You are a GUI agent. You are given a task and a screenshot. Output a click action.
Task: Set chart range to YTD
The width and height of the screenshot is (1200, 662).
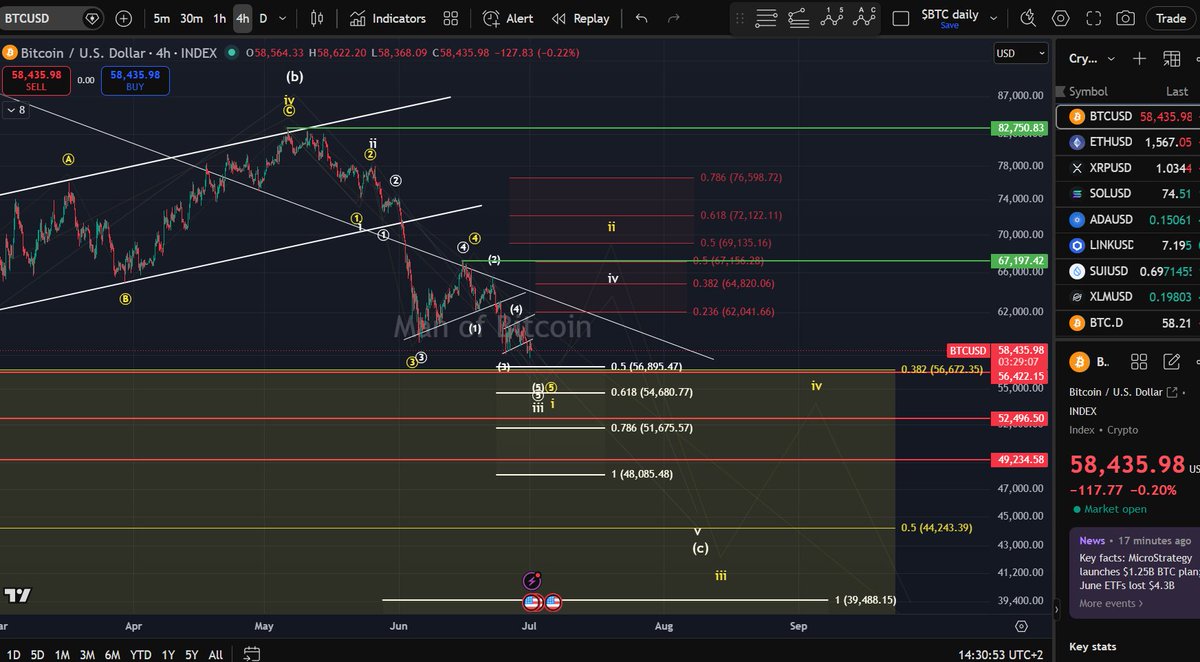[x=141, y=655]
